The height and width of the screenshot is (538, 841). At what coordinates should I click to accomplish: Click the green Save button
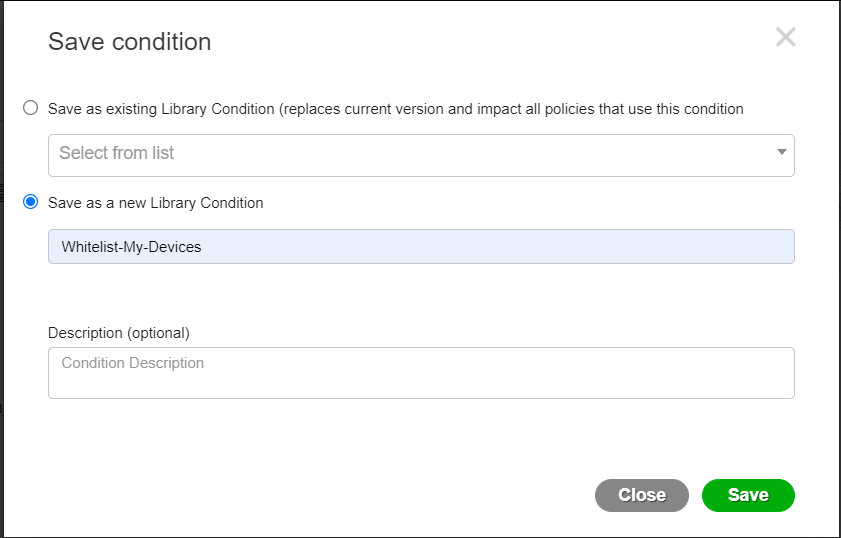748,495
